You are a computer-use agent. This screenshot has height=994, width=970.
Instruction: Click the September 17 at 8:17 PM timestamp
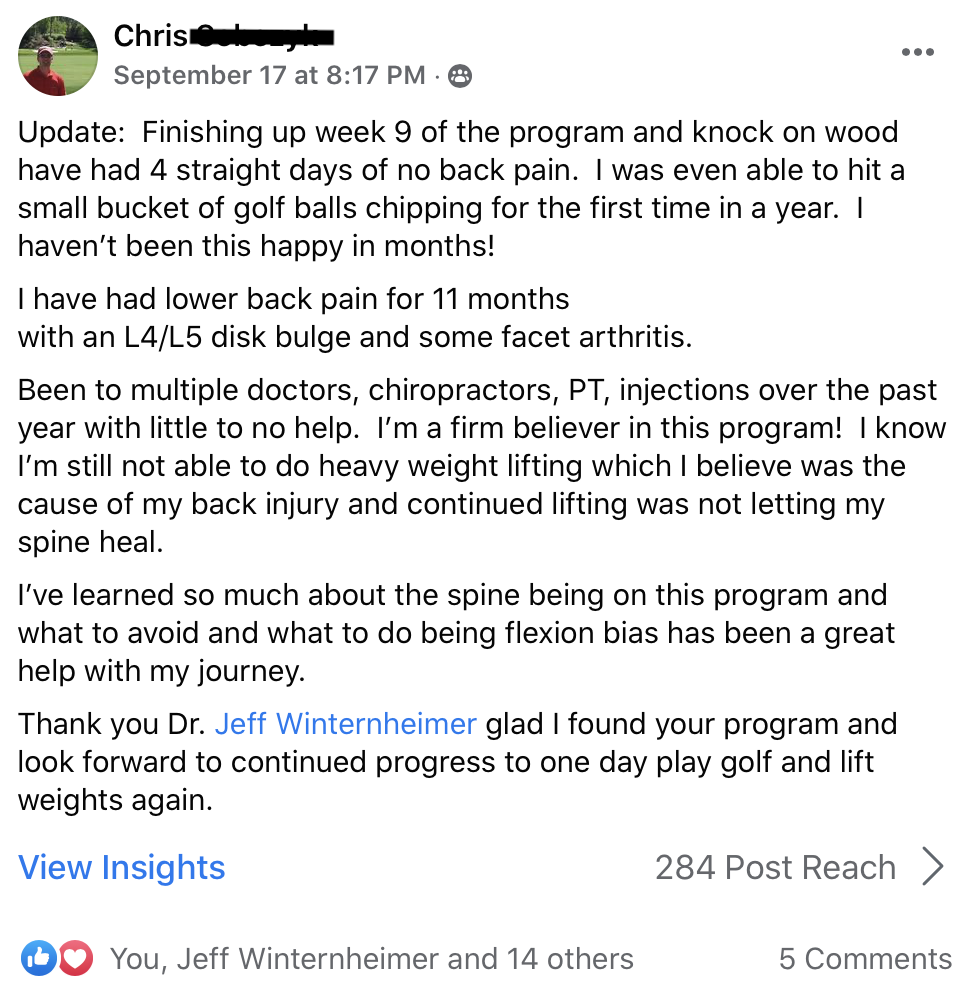tap(269, 75)
